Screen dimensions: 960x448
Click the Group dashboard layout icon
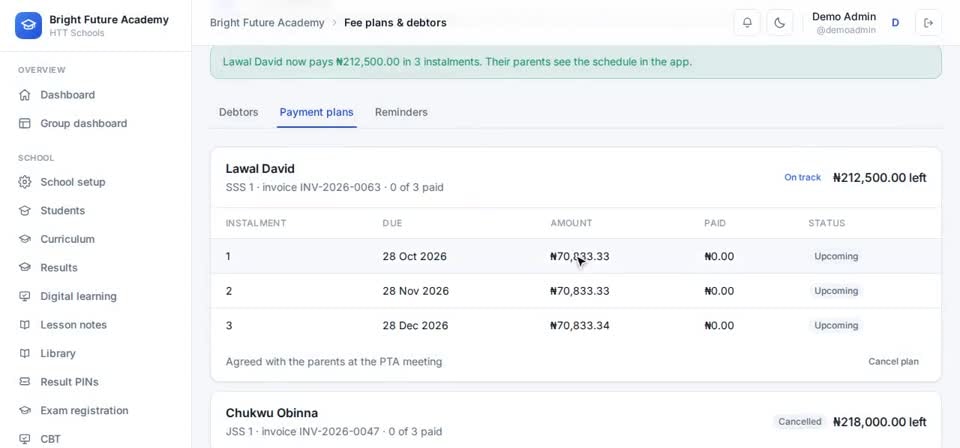(x=24, y=124)
